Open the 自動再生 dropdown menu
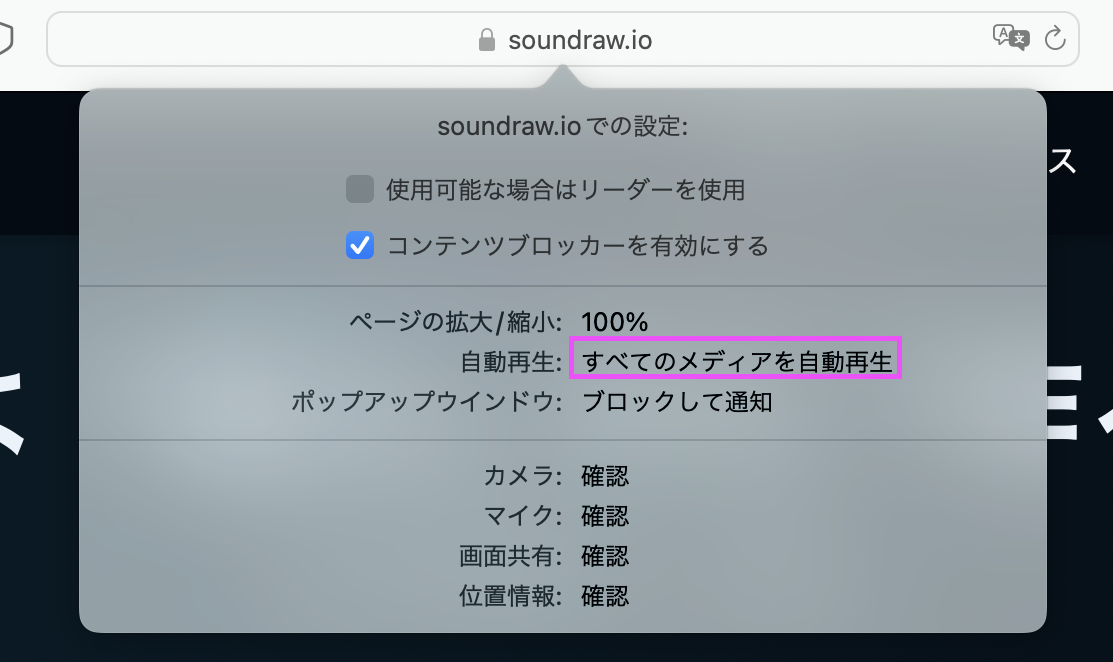The width and height of the screenshot is (1113, 662). [736, 362]
